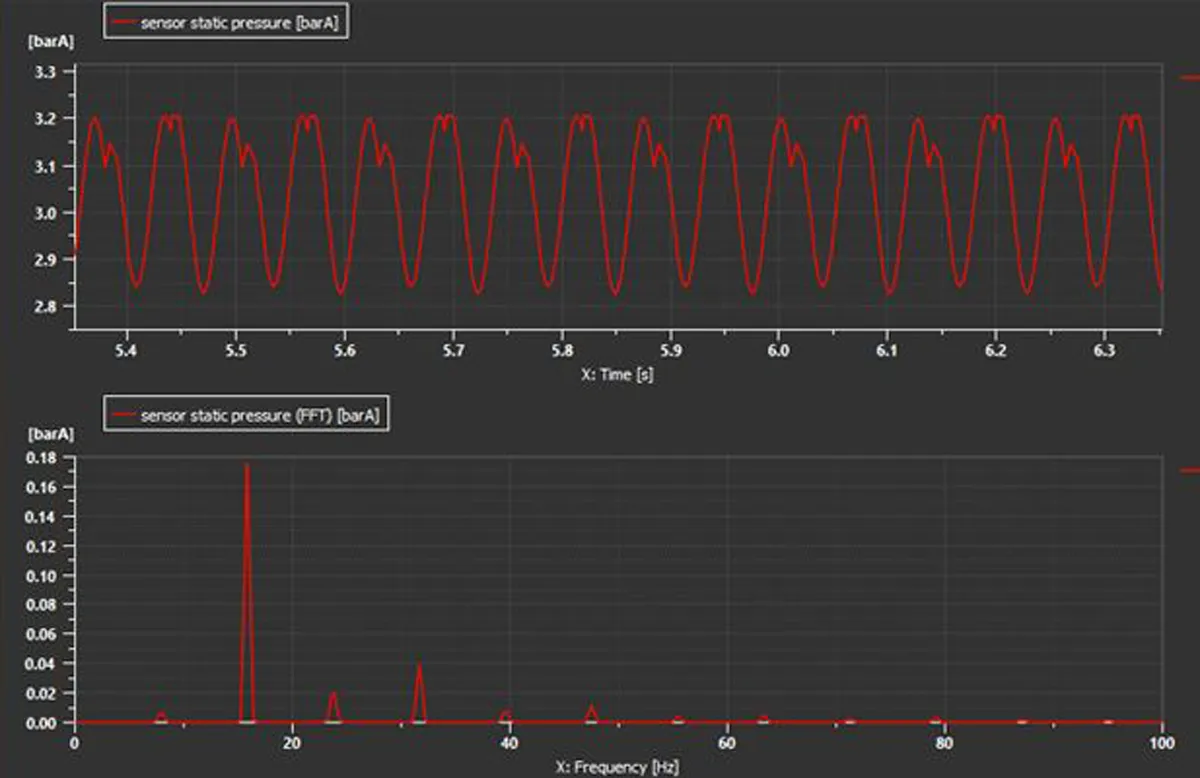The height and width of the screenshot is (778, 1200).
Task: Click the '6.2' tick on the time axis
Action: pyautogui.click(x=995, y=351)
